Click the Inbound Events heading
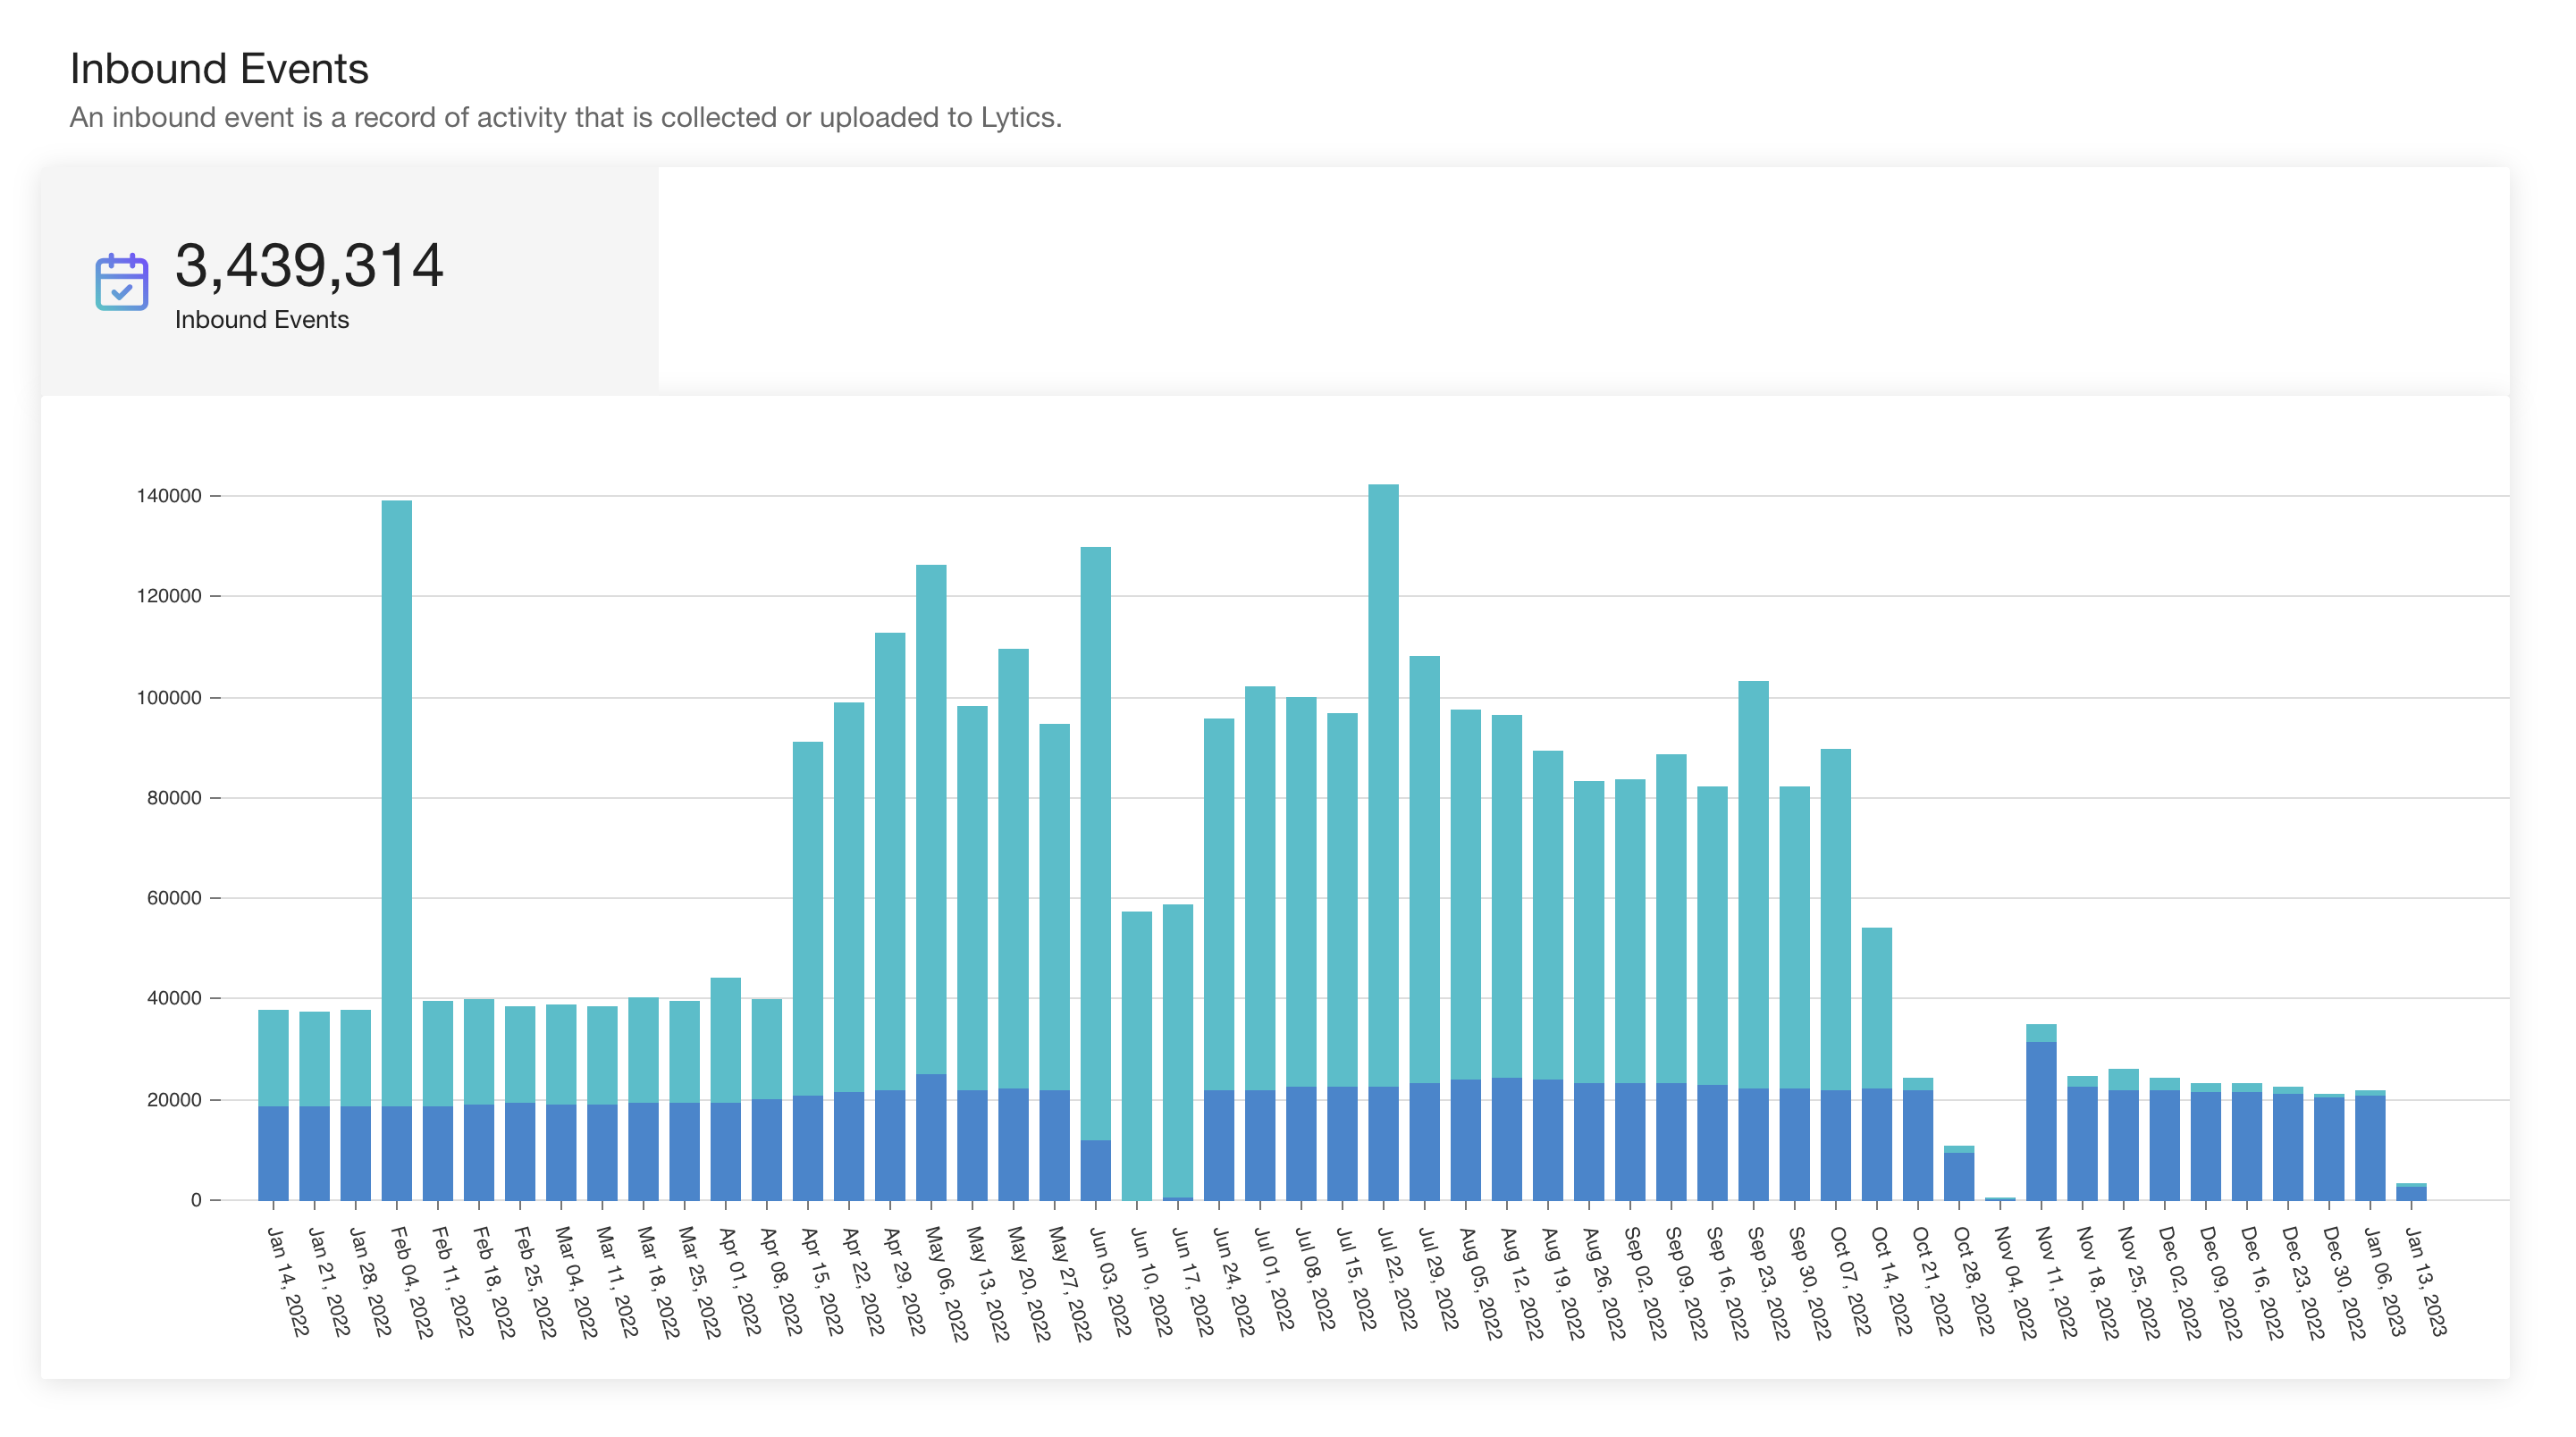 pyautogui.click(x=219, y=69)
